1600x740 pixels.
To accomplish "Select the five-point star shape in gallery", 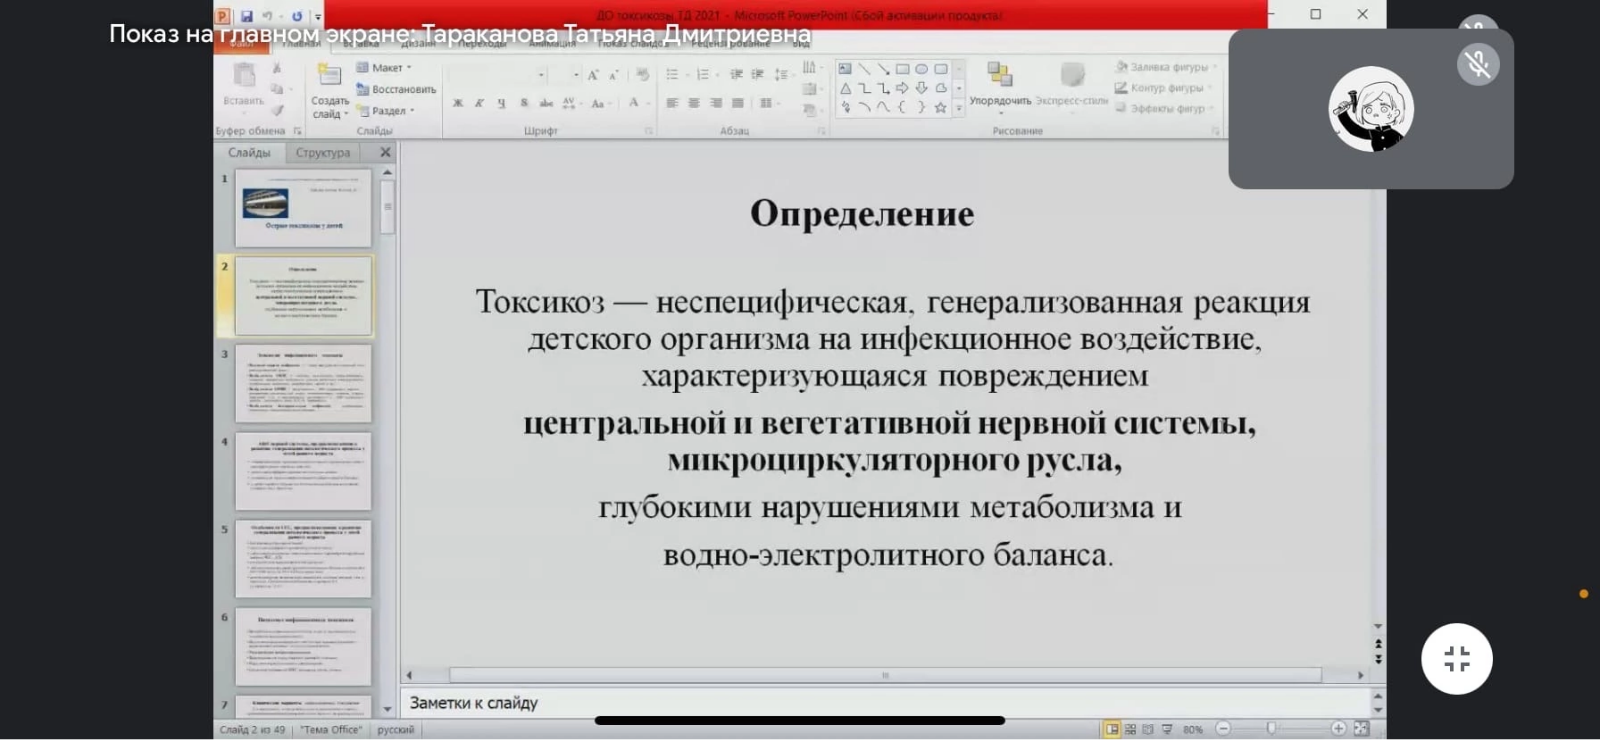I will [x=940, y=107].
